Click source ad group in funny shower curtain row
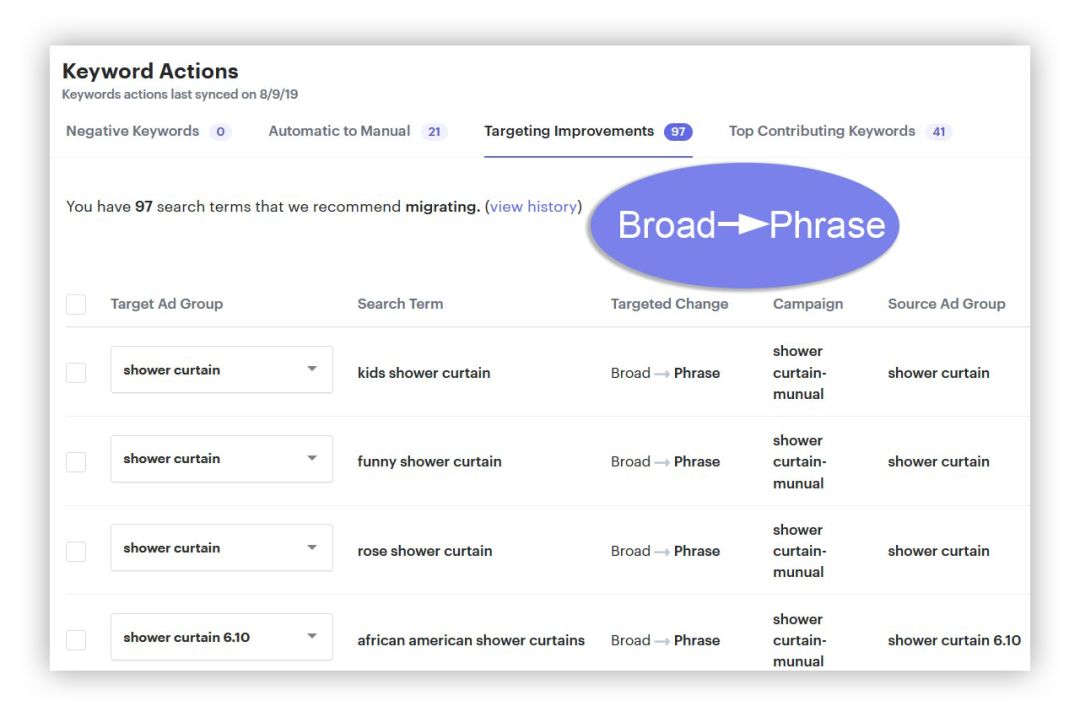The image size is (1080, 717). pyautogui.click(x=938, y=461)
